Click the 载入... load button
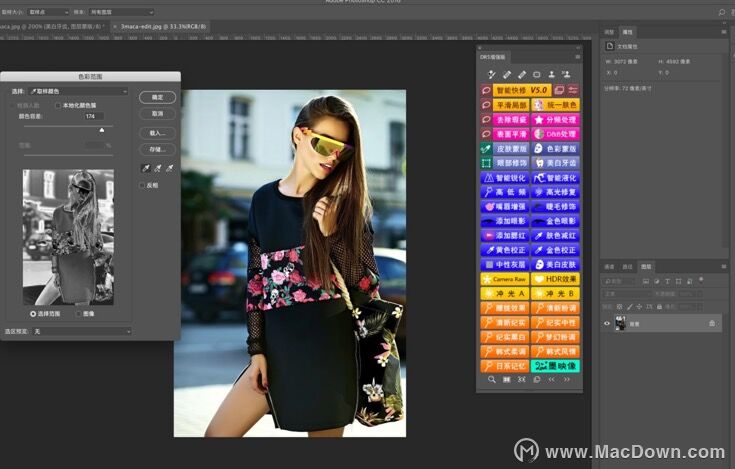 [158, 133]
